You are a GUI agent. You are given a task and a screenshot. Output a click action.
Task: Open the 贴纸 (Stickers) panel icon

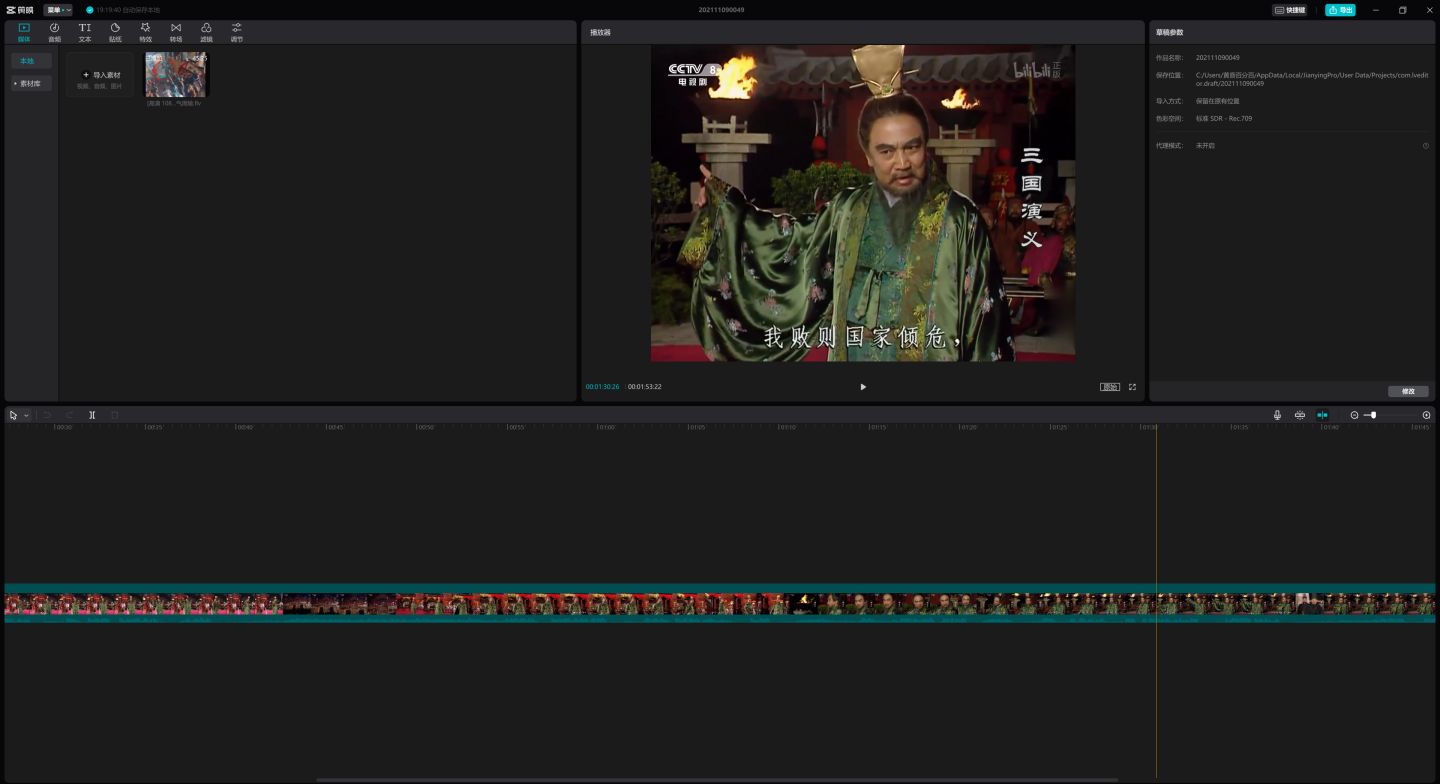[115, 32]
